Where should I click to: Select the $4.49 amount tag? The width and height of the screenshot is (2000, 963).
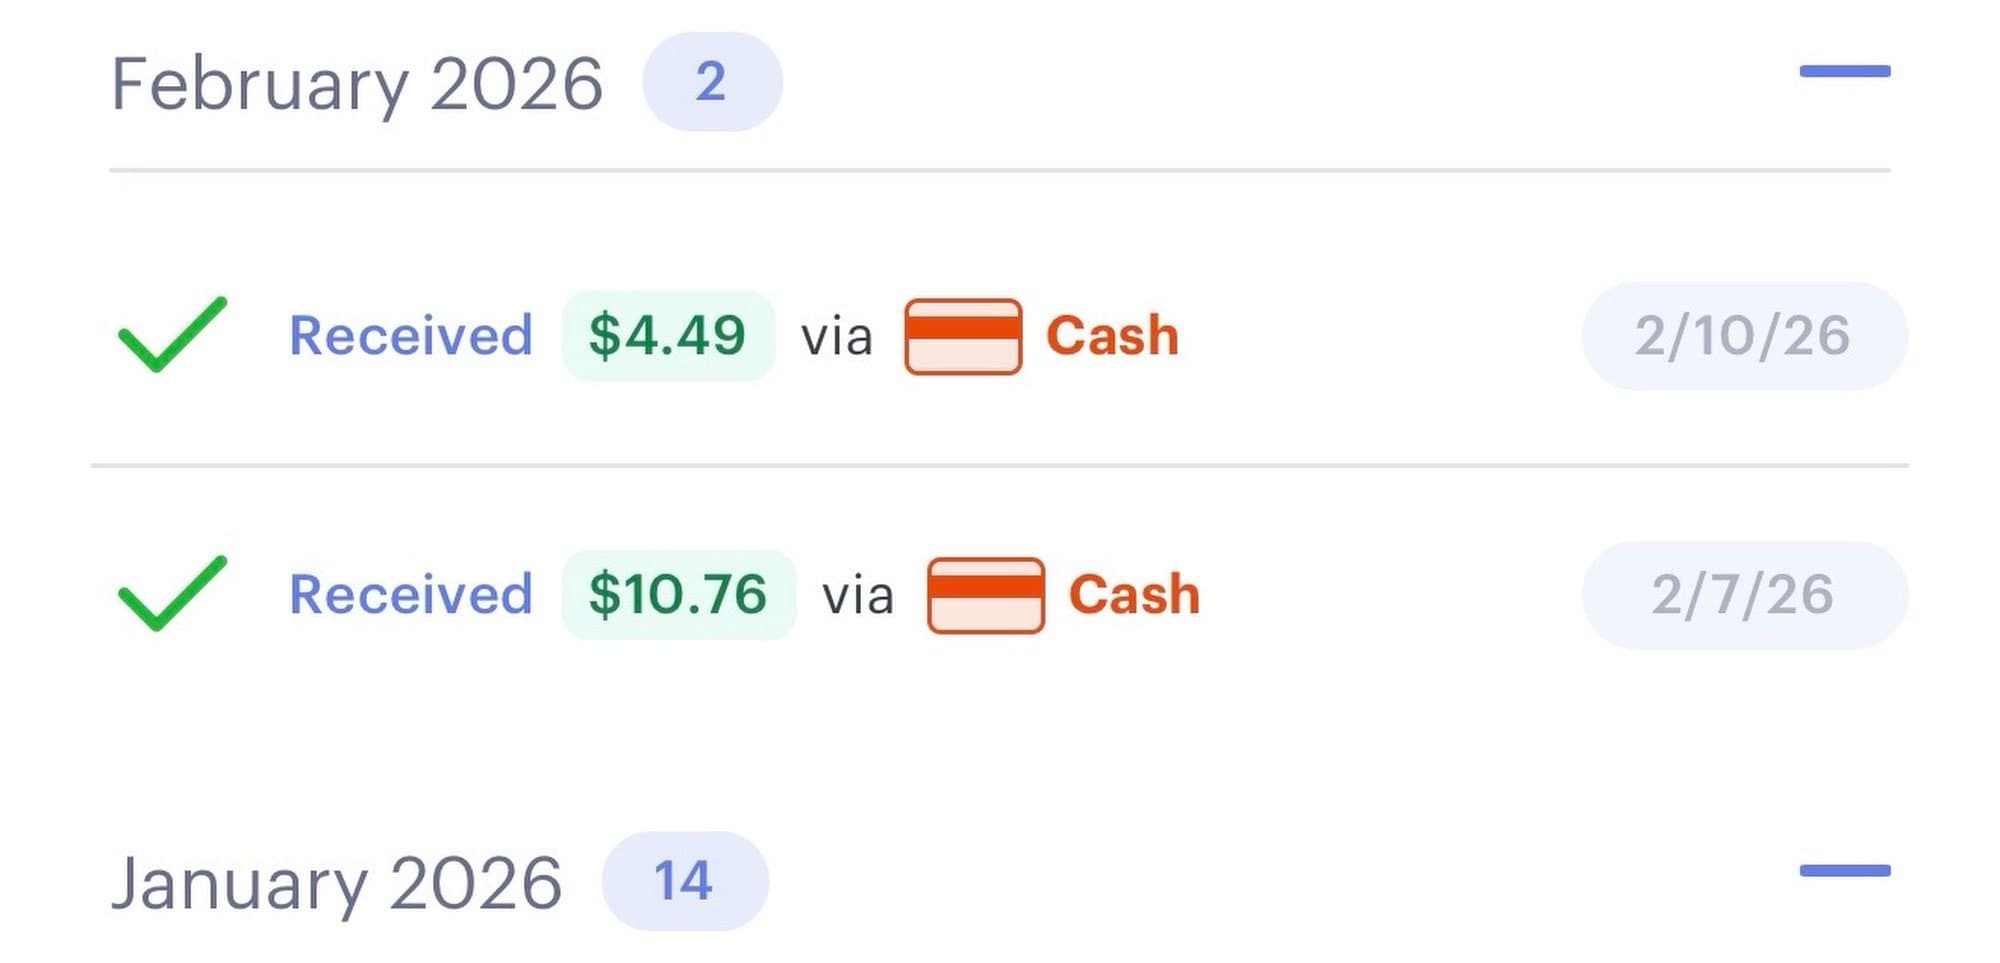coord(667,335)
